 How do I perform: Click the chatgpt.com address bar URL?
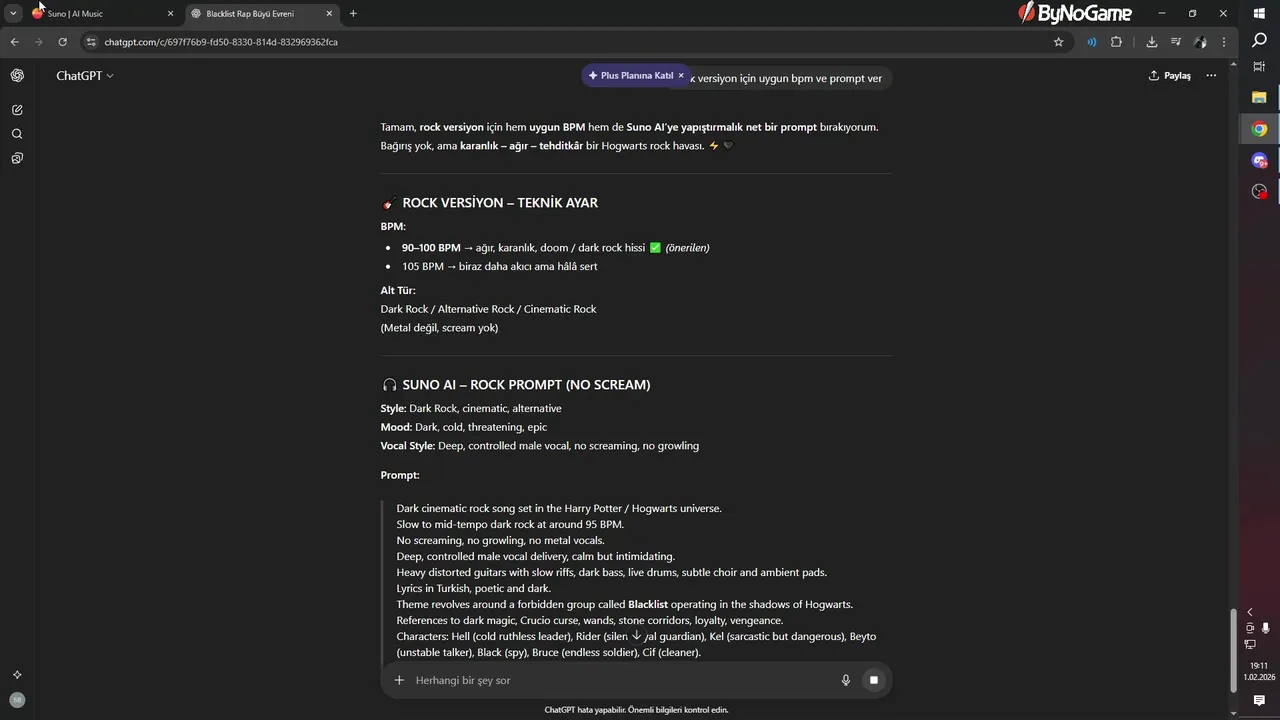(x=221, y=42)
